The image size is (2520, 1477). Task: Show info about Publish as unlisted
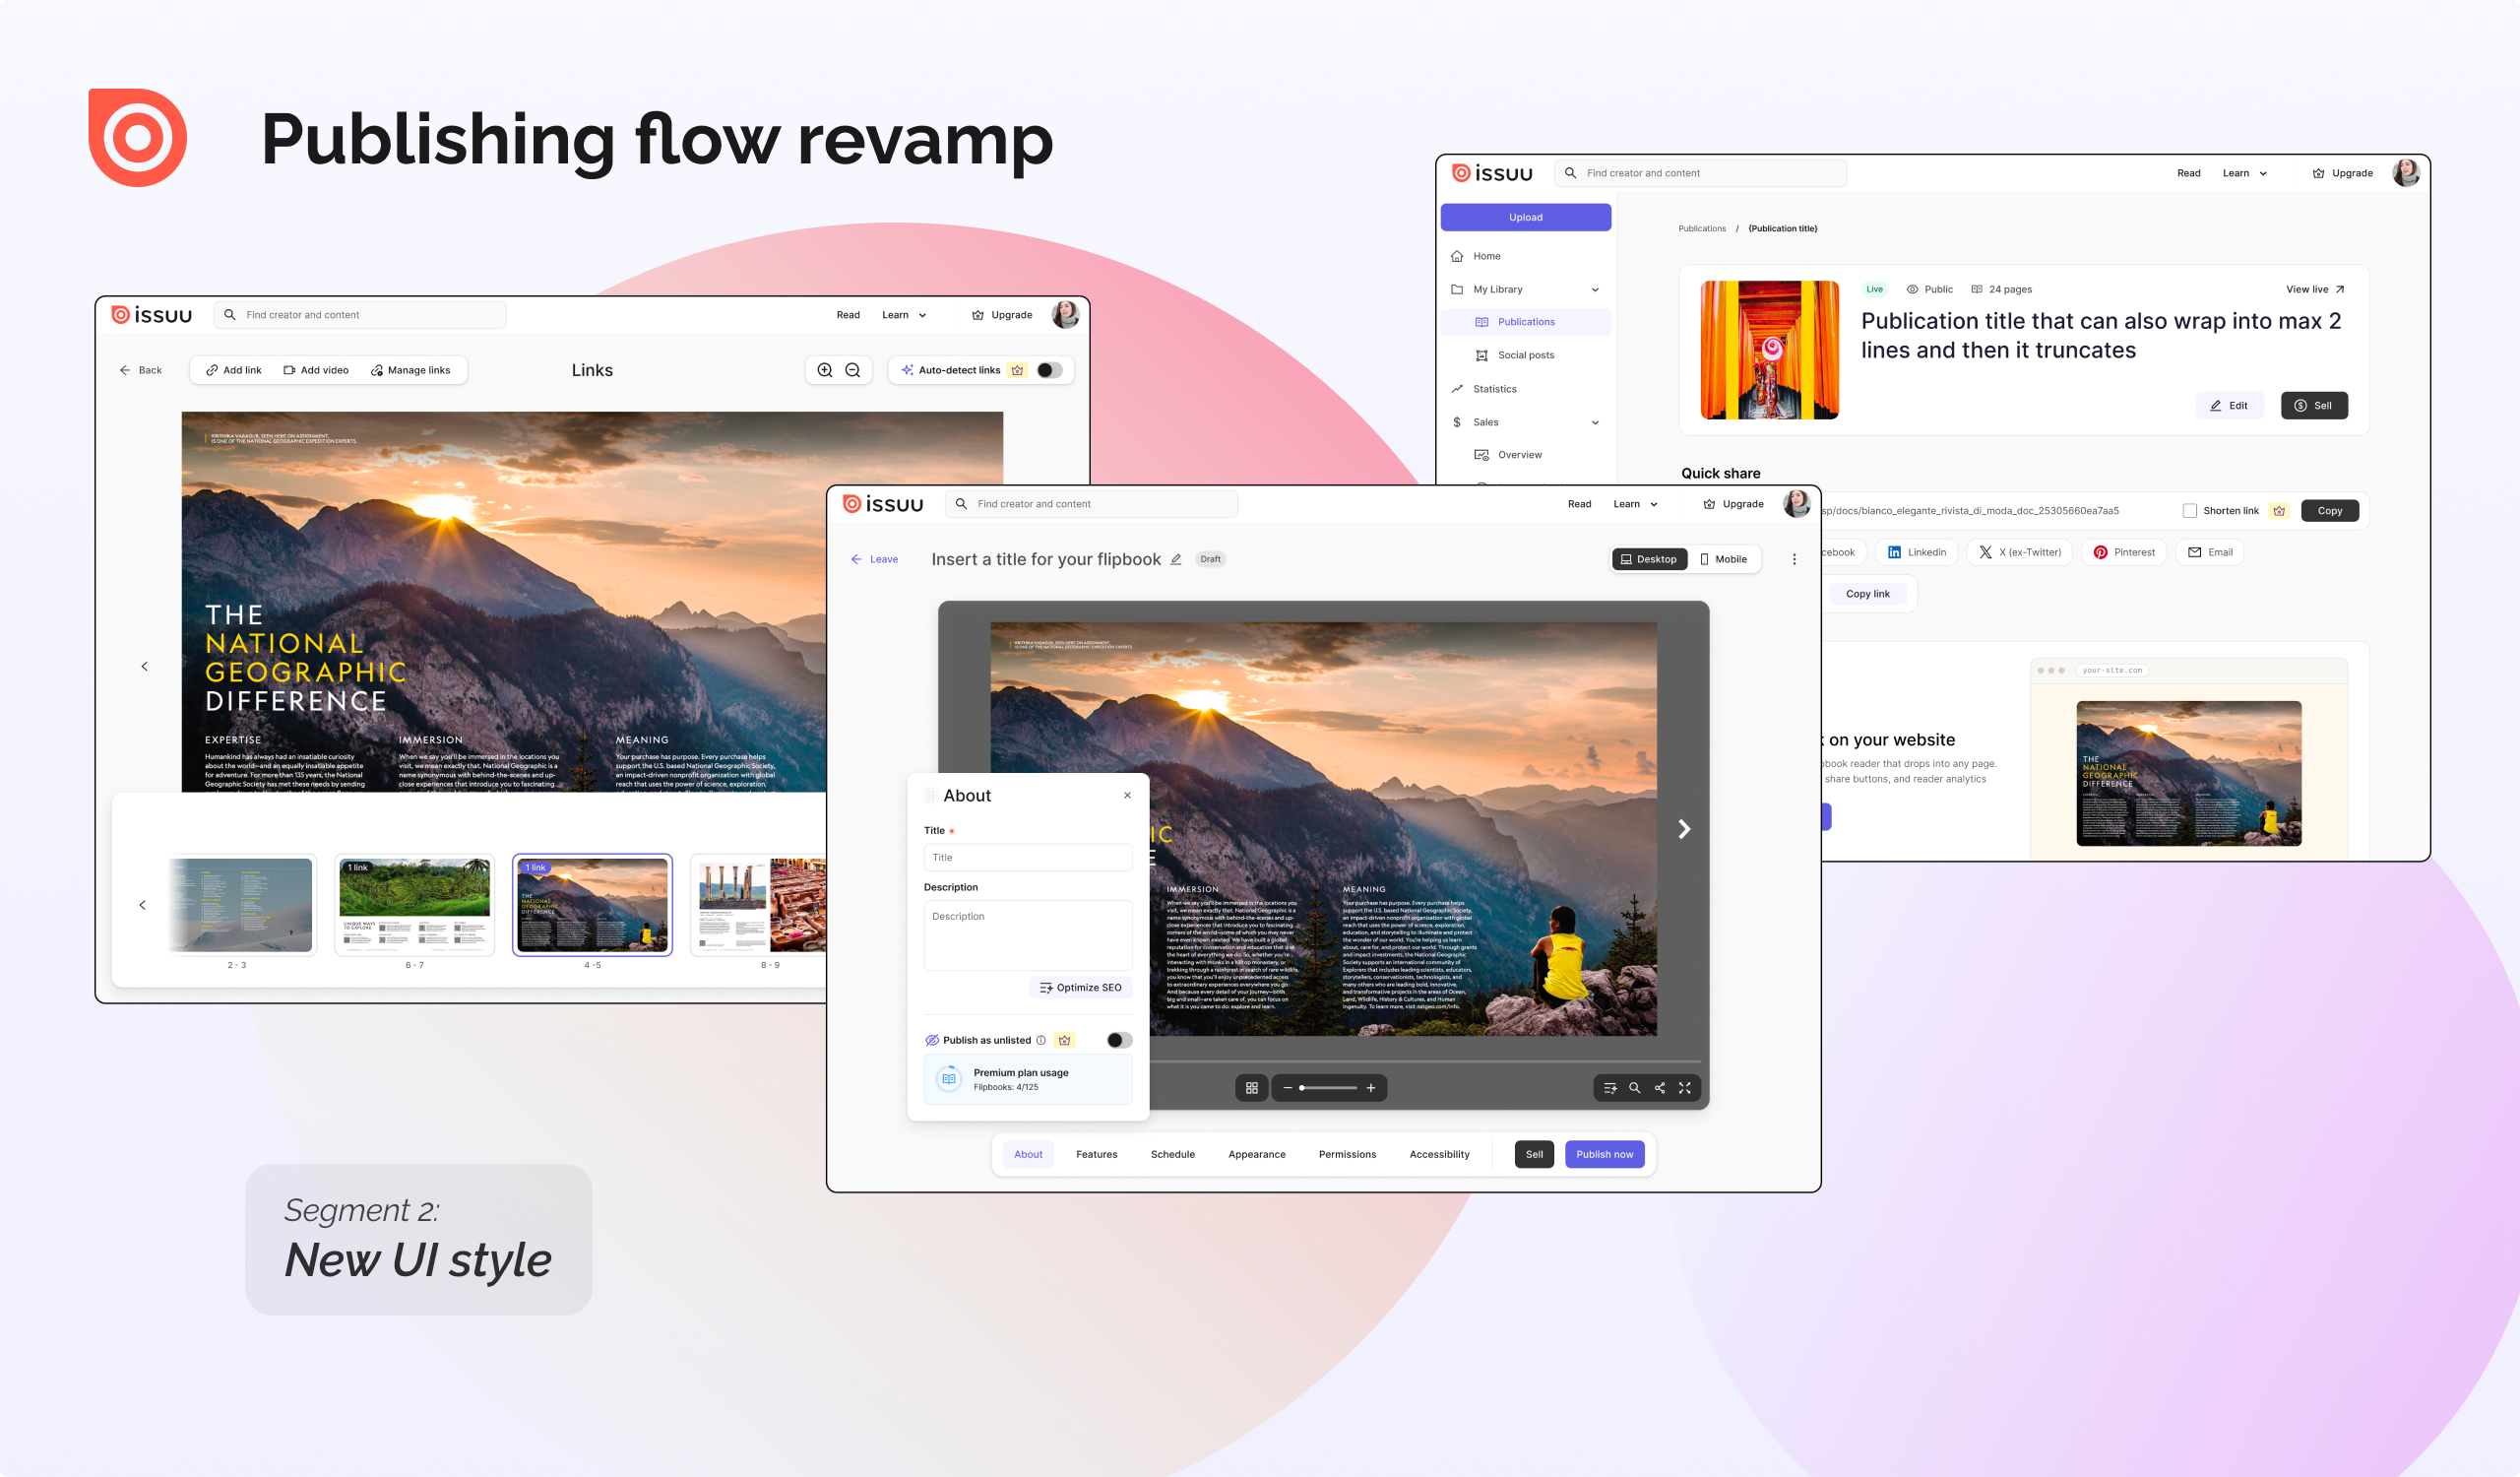tap(1041, 1040)
